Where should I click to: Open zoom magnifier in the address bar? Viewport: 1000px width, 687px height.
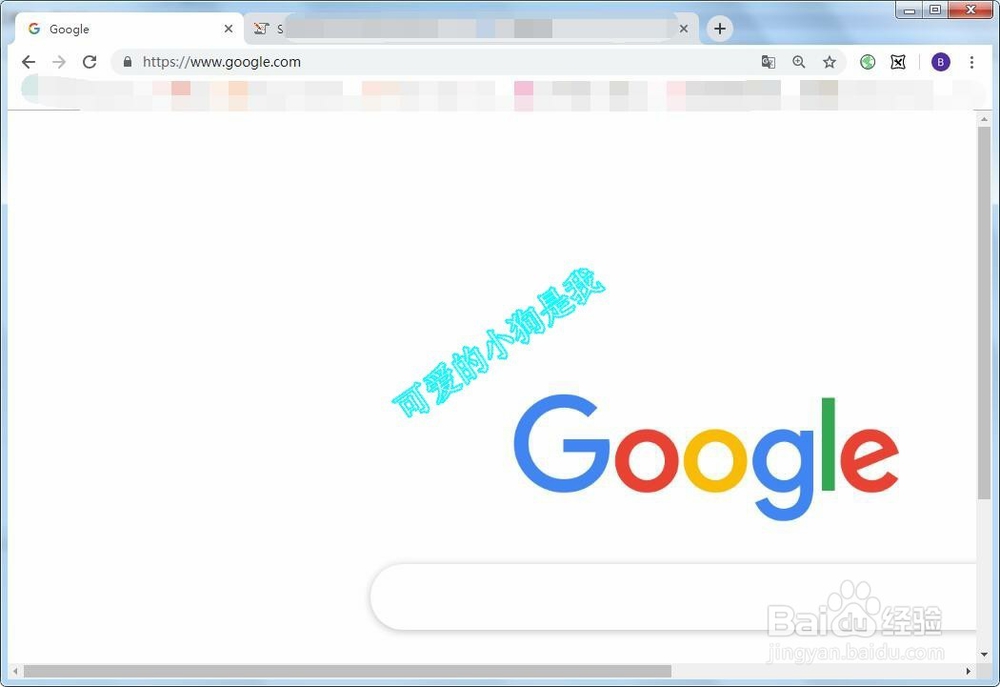point(798,62)
